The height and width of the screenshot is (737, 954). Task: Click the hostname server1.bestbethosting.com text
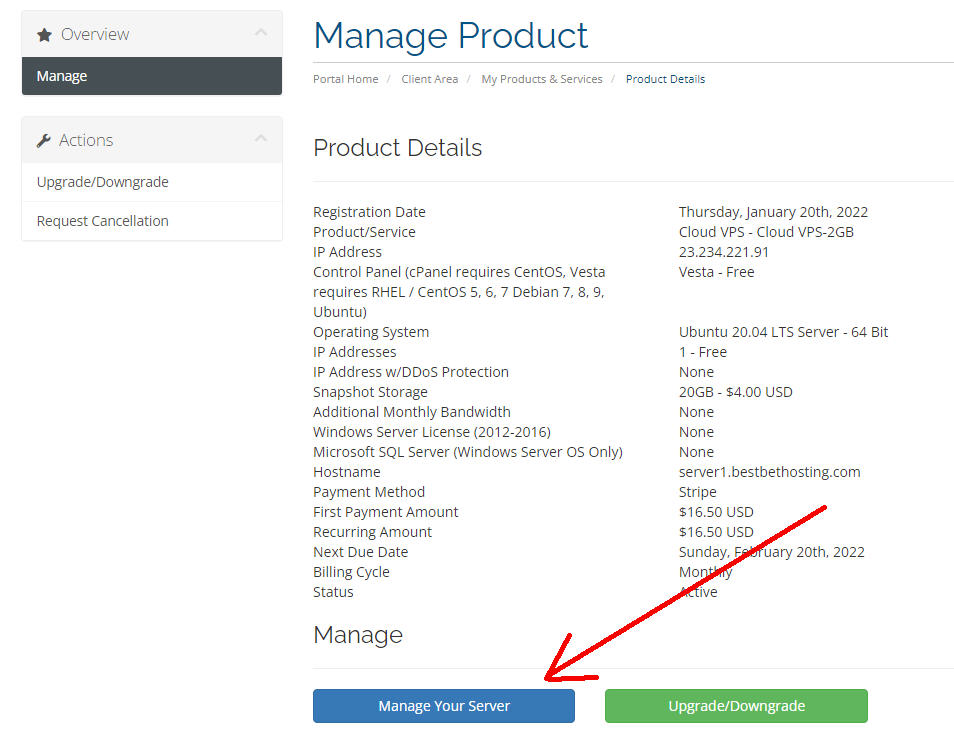769,472
